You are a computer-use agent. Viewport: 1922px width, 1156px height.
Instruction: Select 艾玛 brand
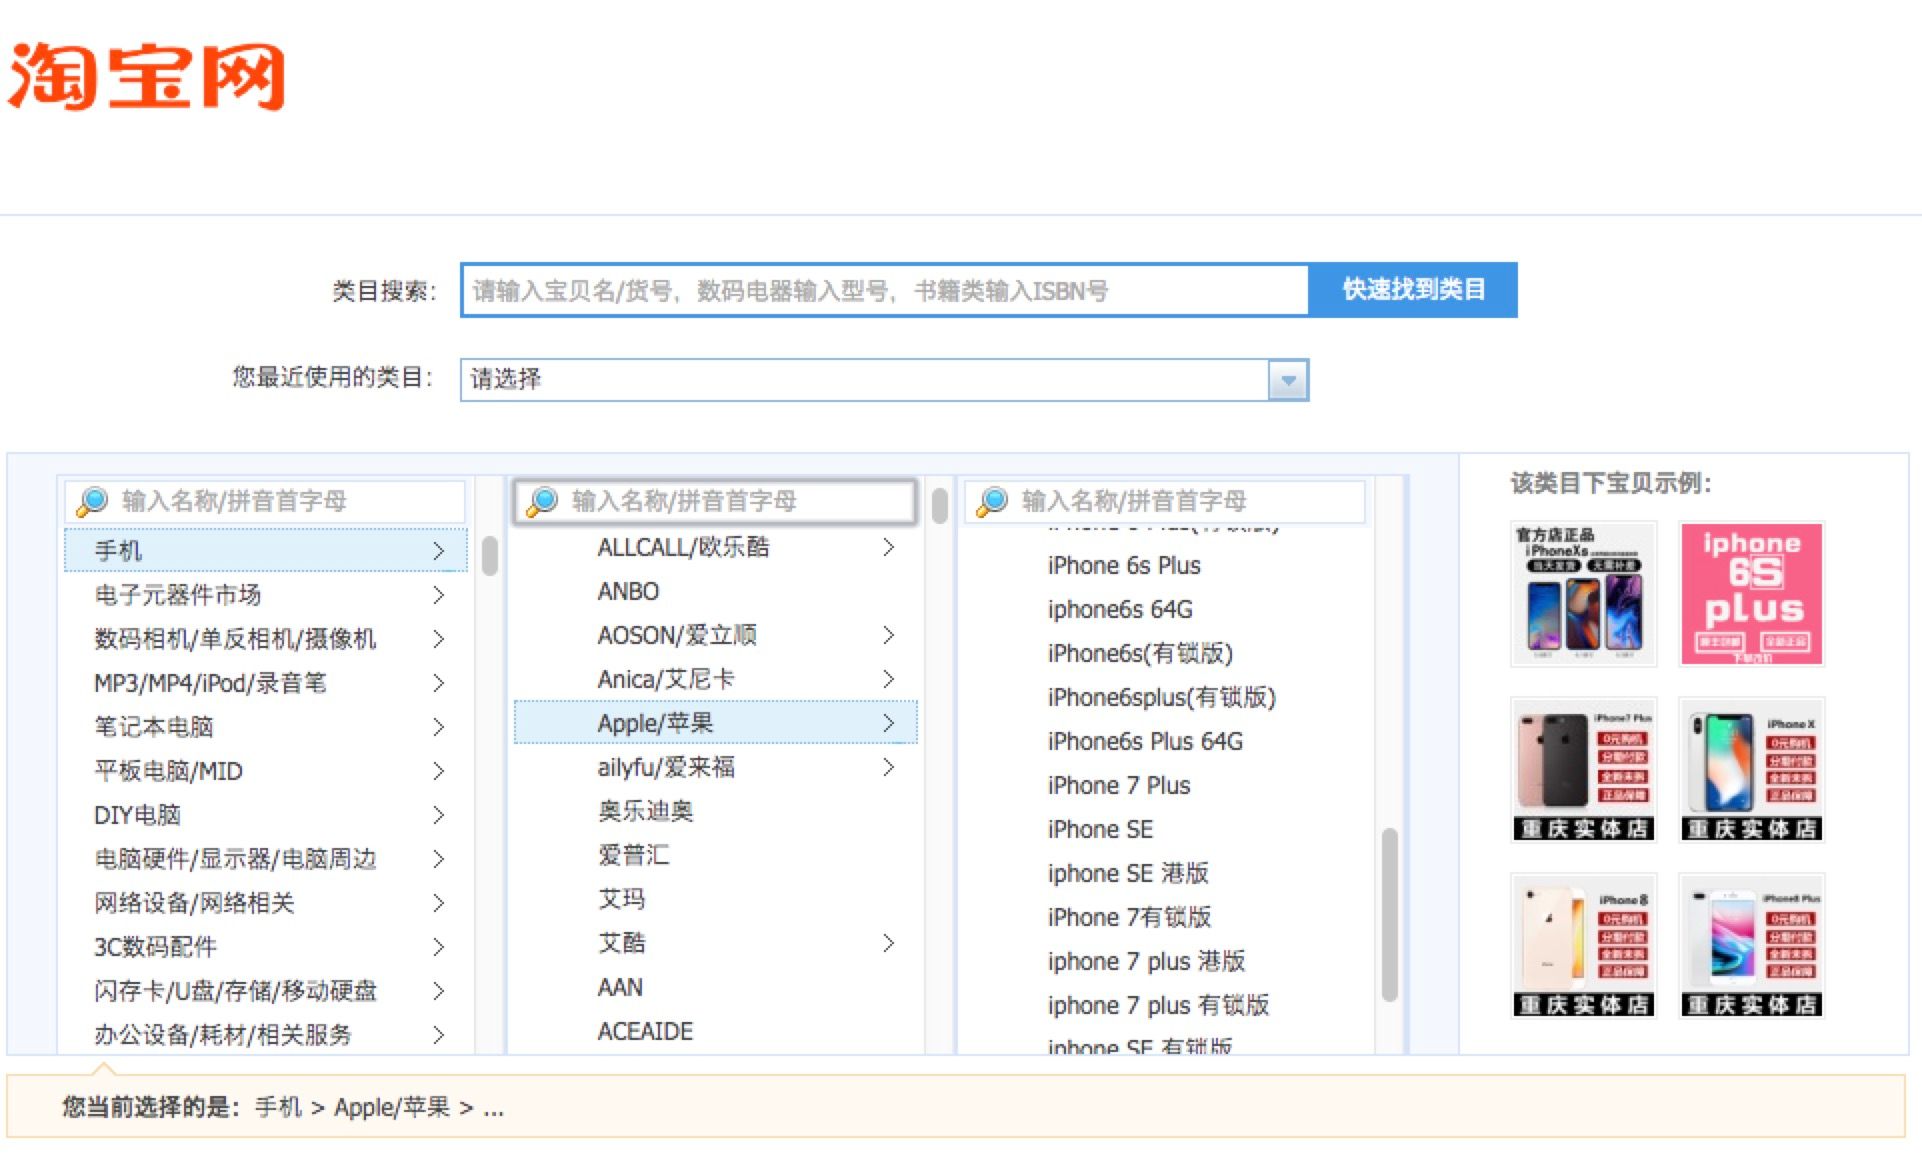[x=716, y=899]
